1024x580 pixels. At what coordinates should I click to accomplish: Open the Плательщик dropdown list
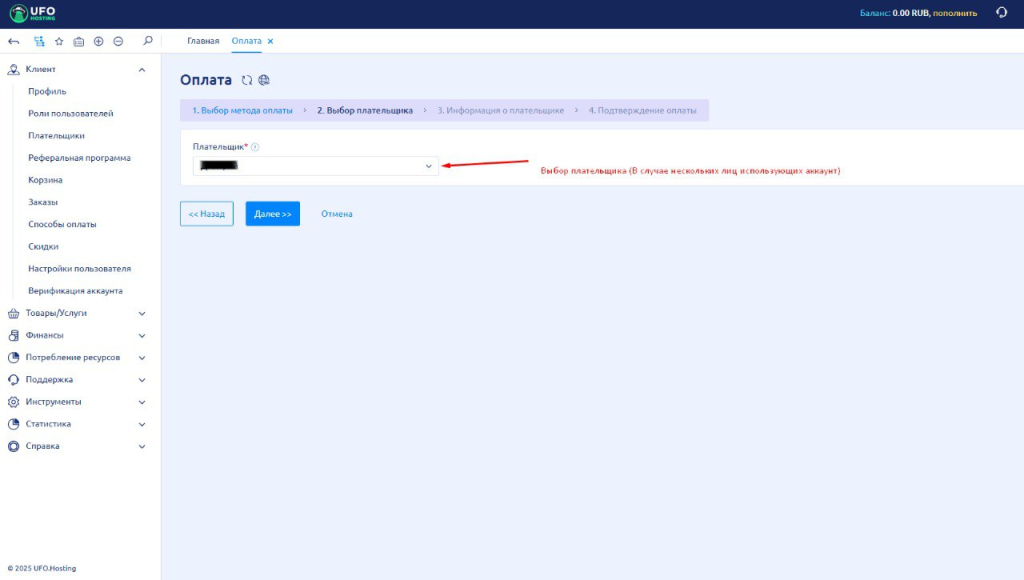315,166
